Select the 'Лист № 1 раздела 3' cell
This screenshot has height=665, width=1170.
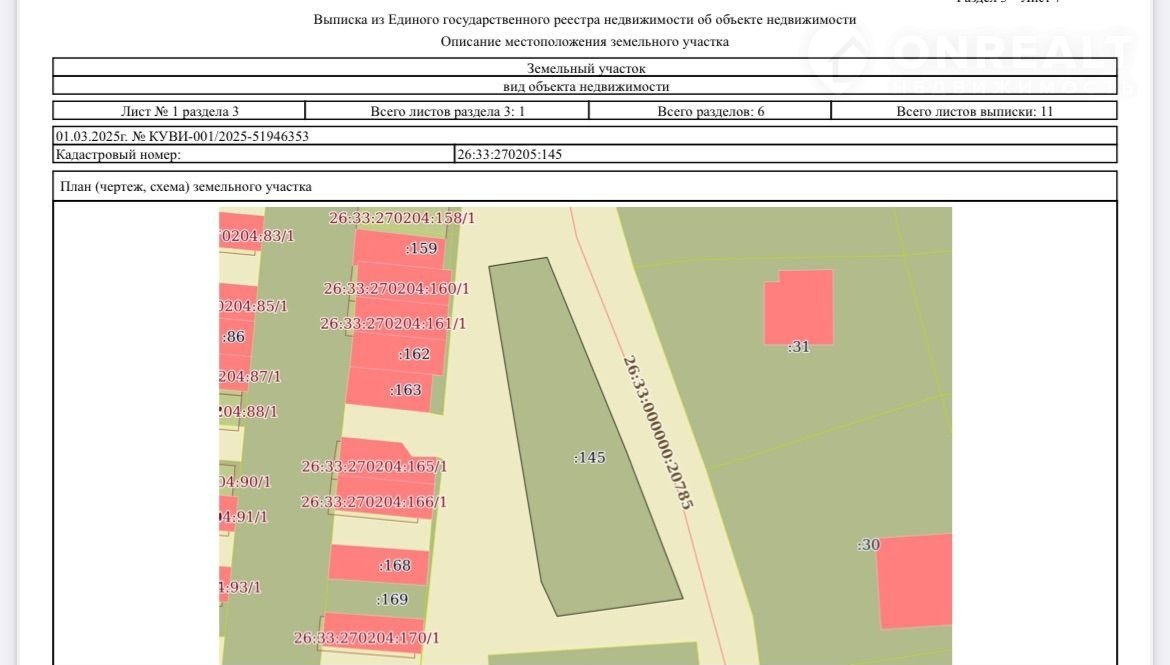click(x=179, y=111)
